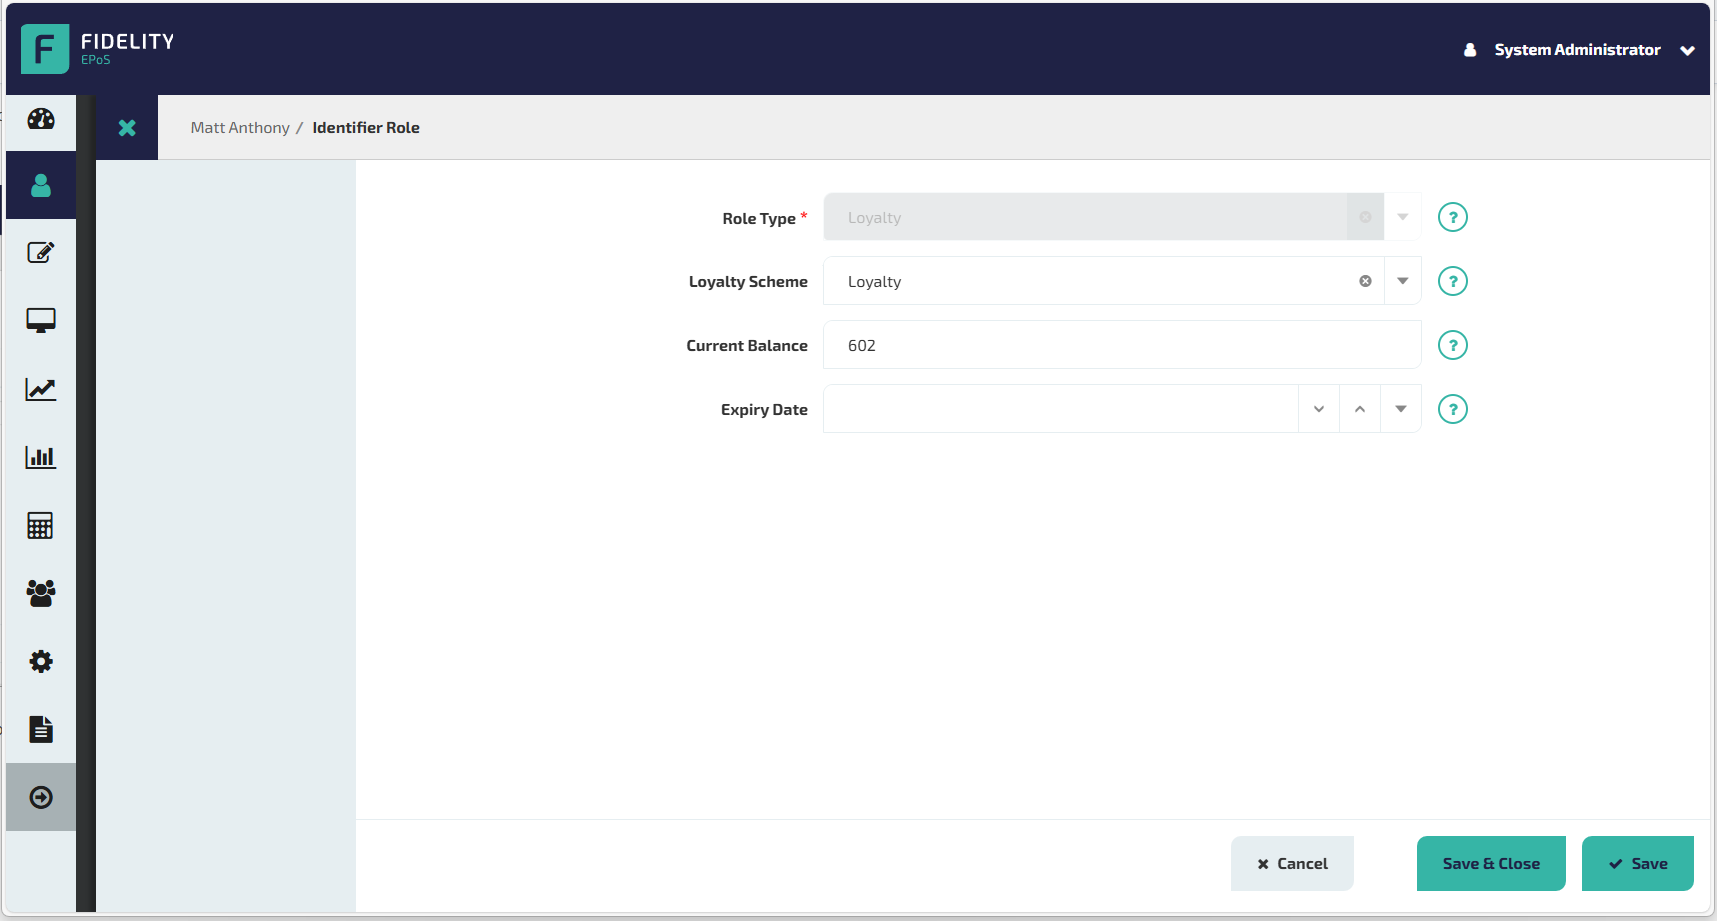Open the document icon in sidebar
The image size is (1717, 921).
click(x=41, y=729)
